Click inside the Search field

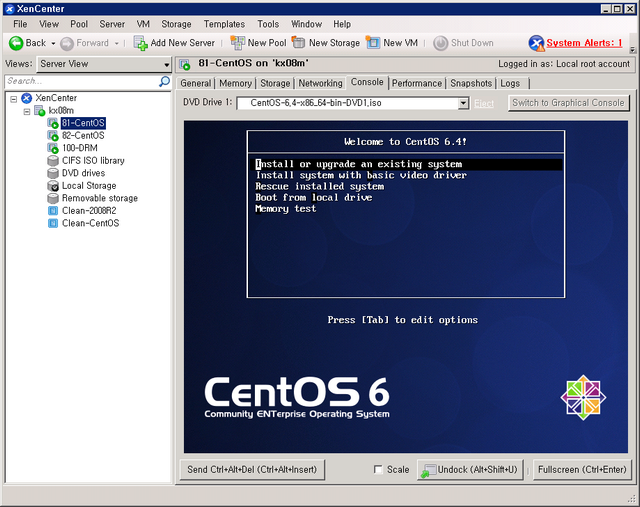(x=82, y=81)
